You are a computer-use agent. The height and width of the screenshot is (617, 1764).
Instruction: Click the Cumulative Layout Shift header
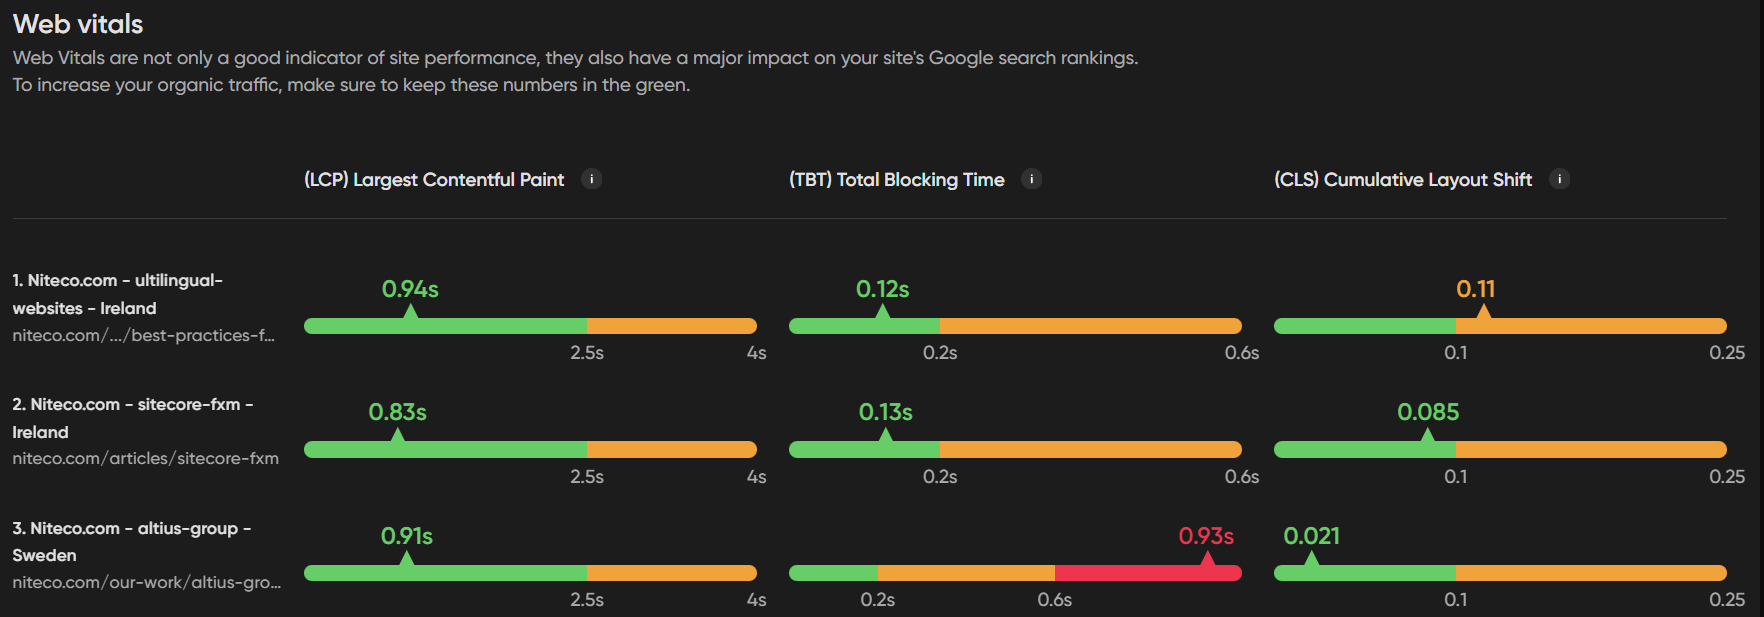click(x=1403, y=179)
